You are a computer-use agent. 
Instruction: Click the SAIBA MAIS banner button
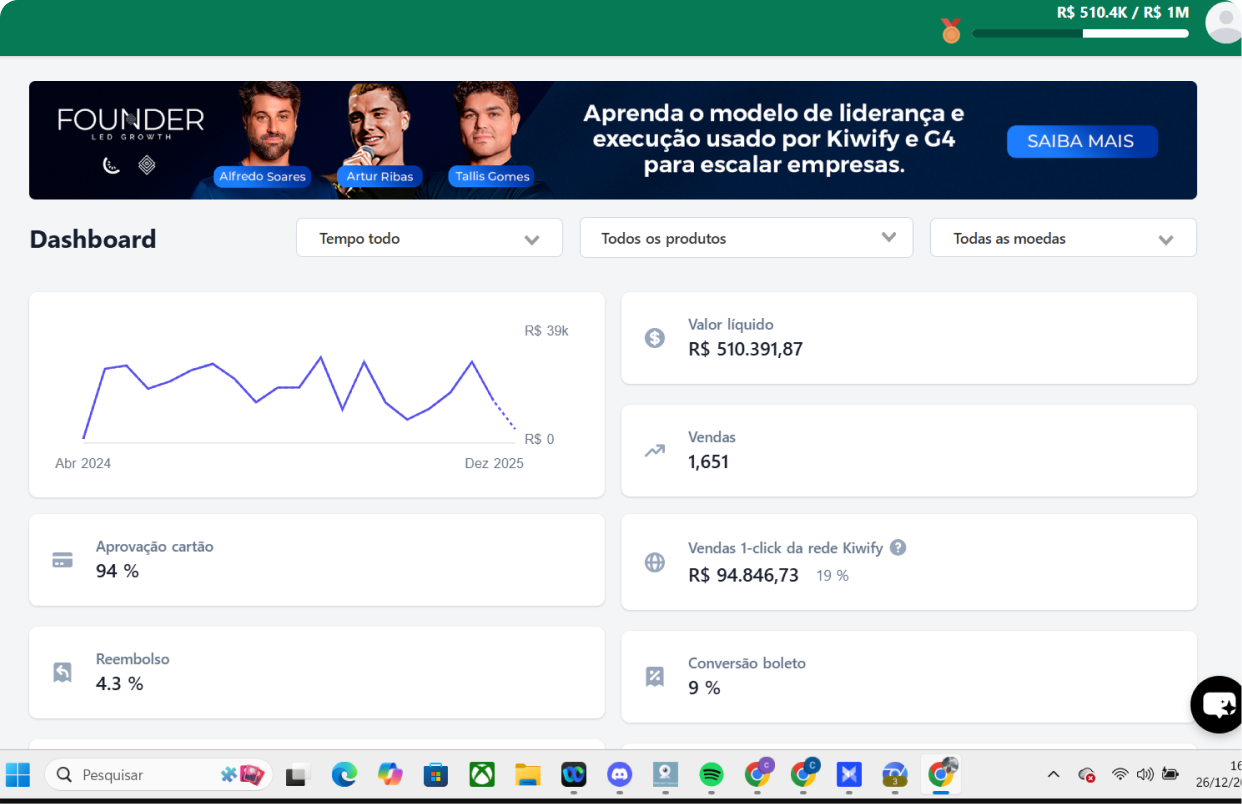[1081, 141]
